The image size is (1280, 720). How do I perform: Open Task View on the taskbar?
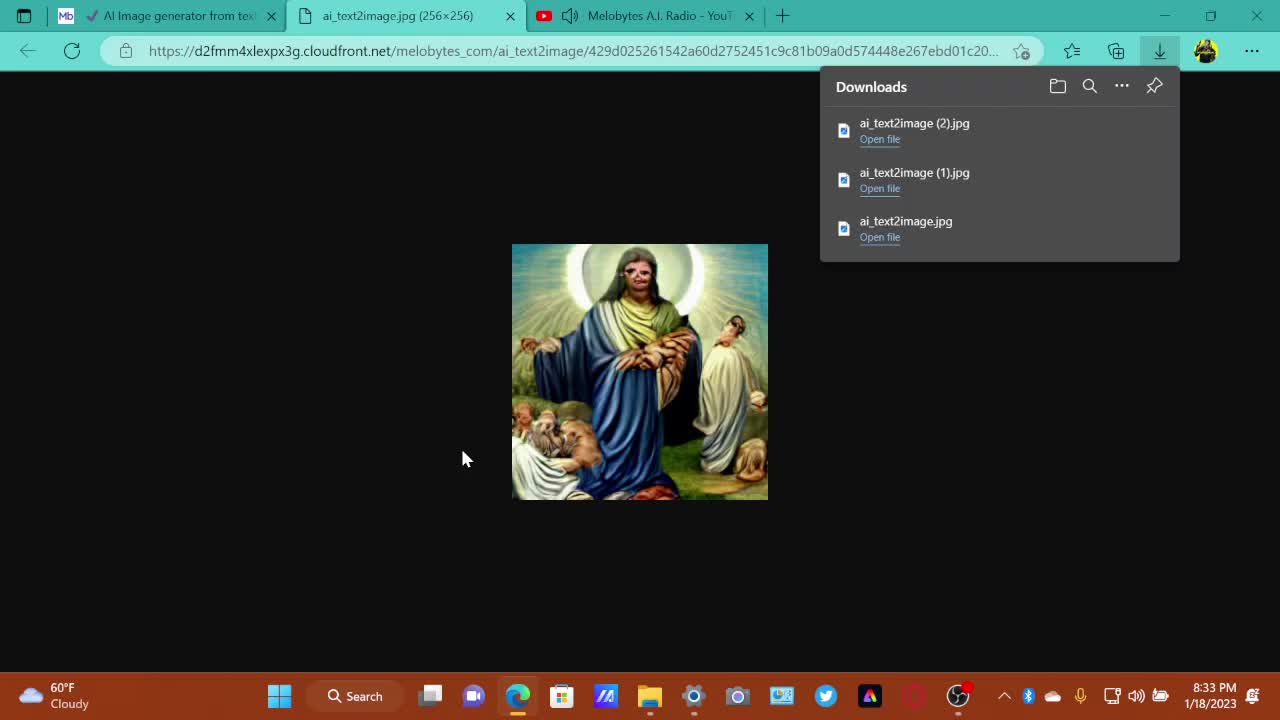[430, 696]
